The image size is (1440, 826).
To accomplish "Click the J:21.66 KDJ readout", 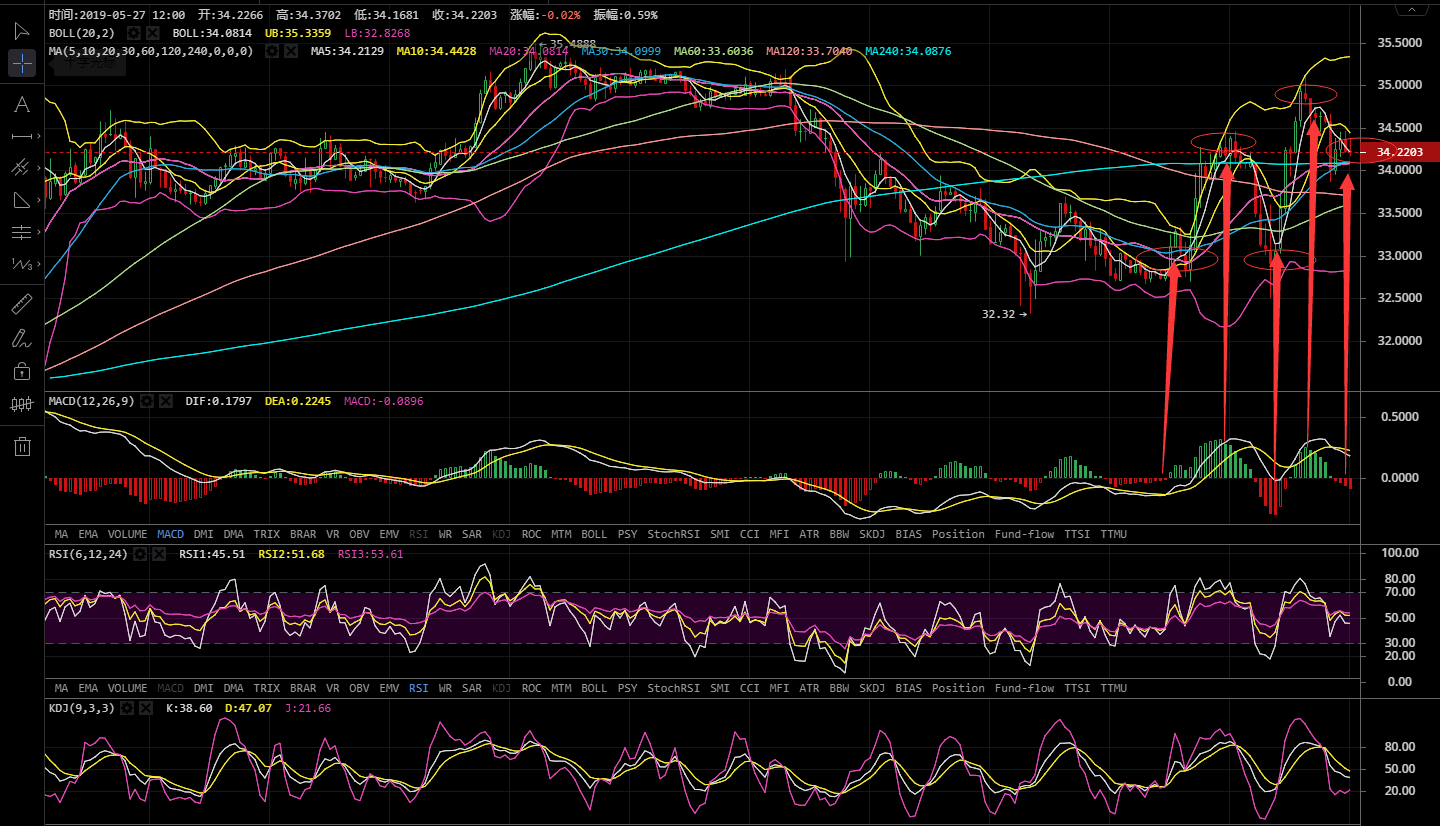I will 310,707.
